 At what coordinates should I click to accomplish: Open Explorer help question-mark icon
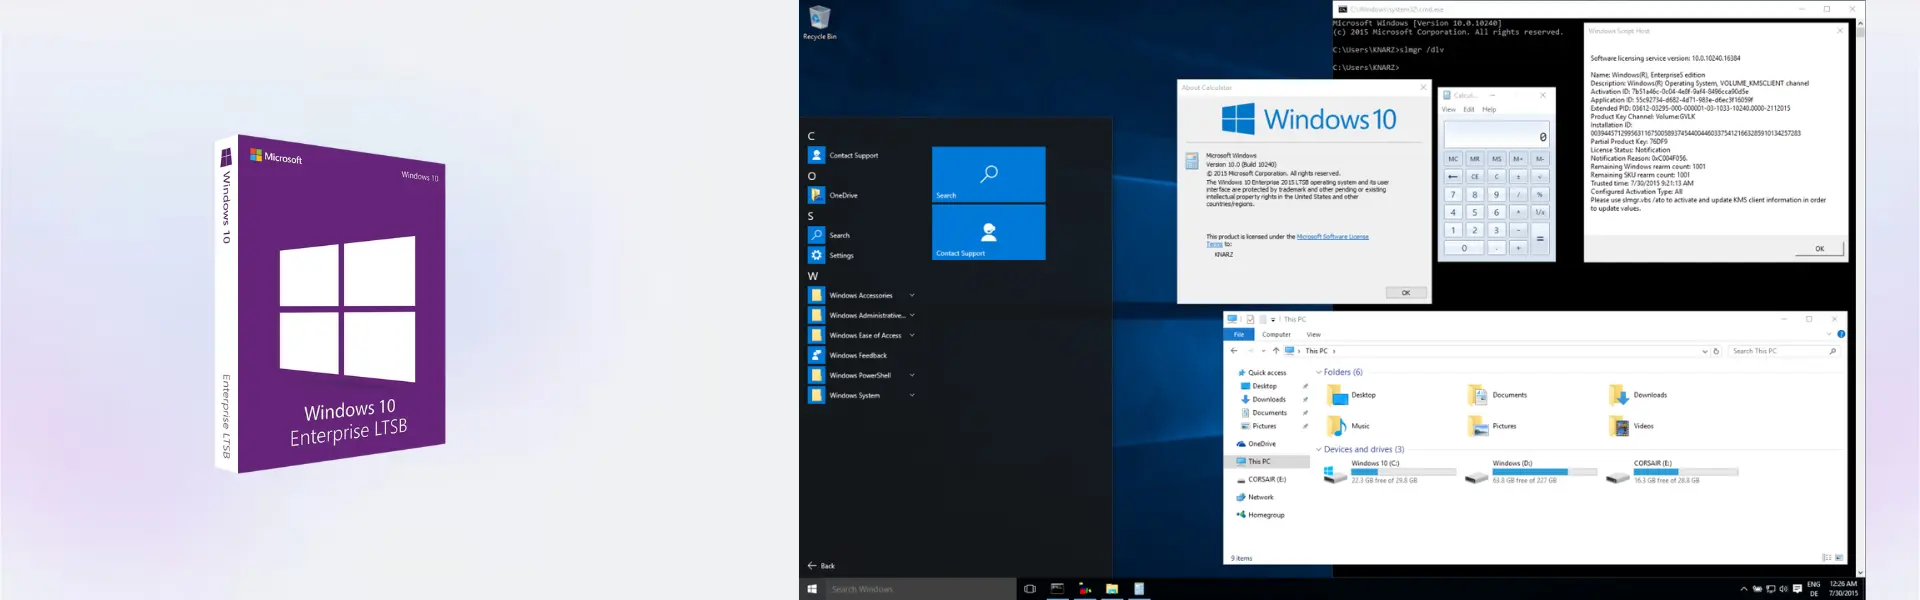[x=1840, y=334]
